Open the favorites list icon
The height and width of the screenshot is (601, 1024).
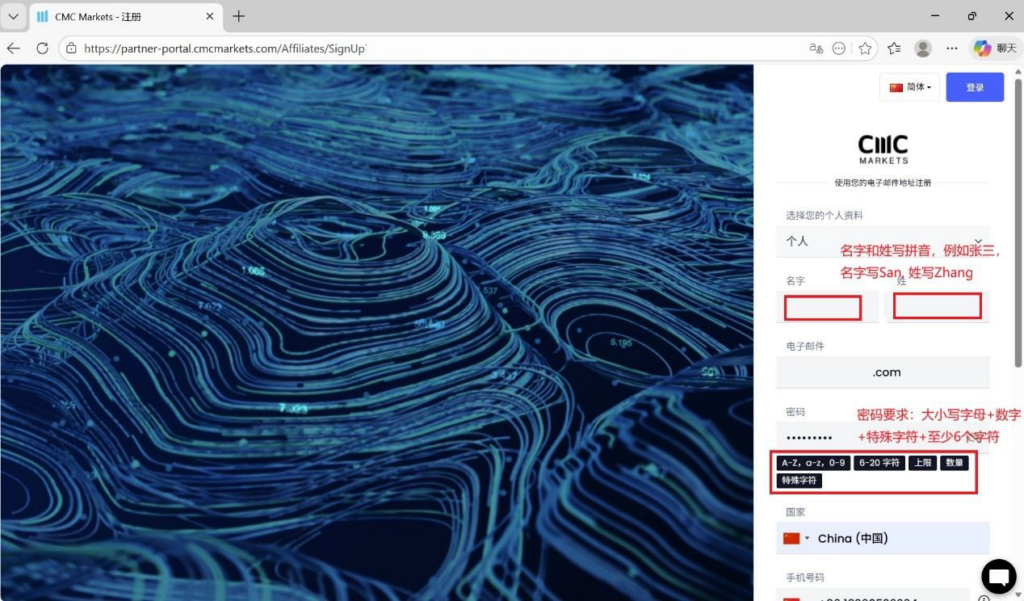coord(894,48)
